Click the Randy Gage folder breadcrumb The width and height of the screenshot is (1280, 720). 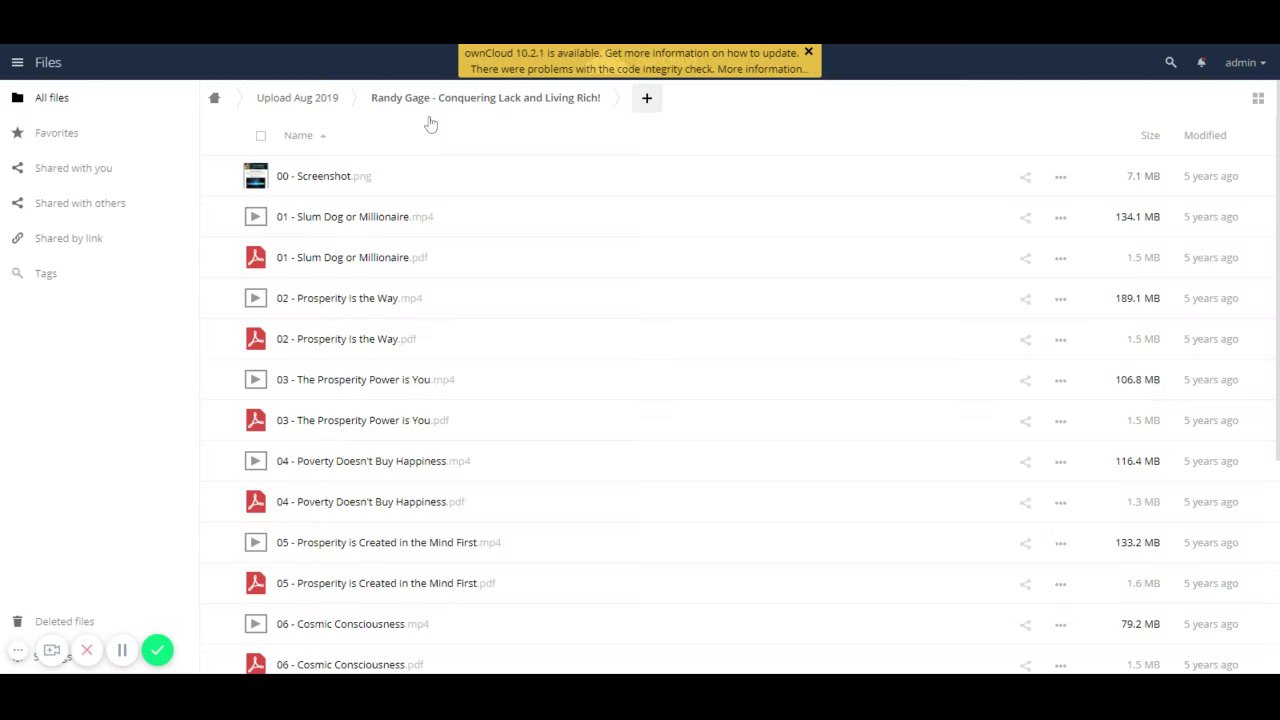pyautogui.click(x=485, y=98)
